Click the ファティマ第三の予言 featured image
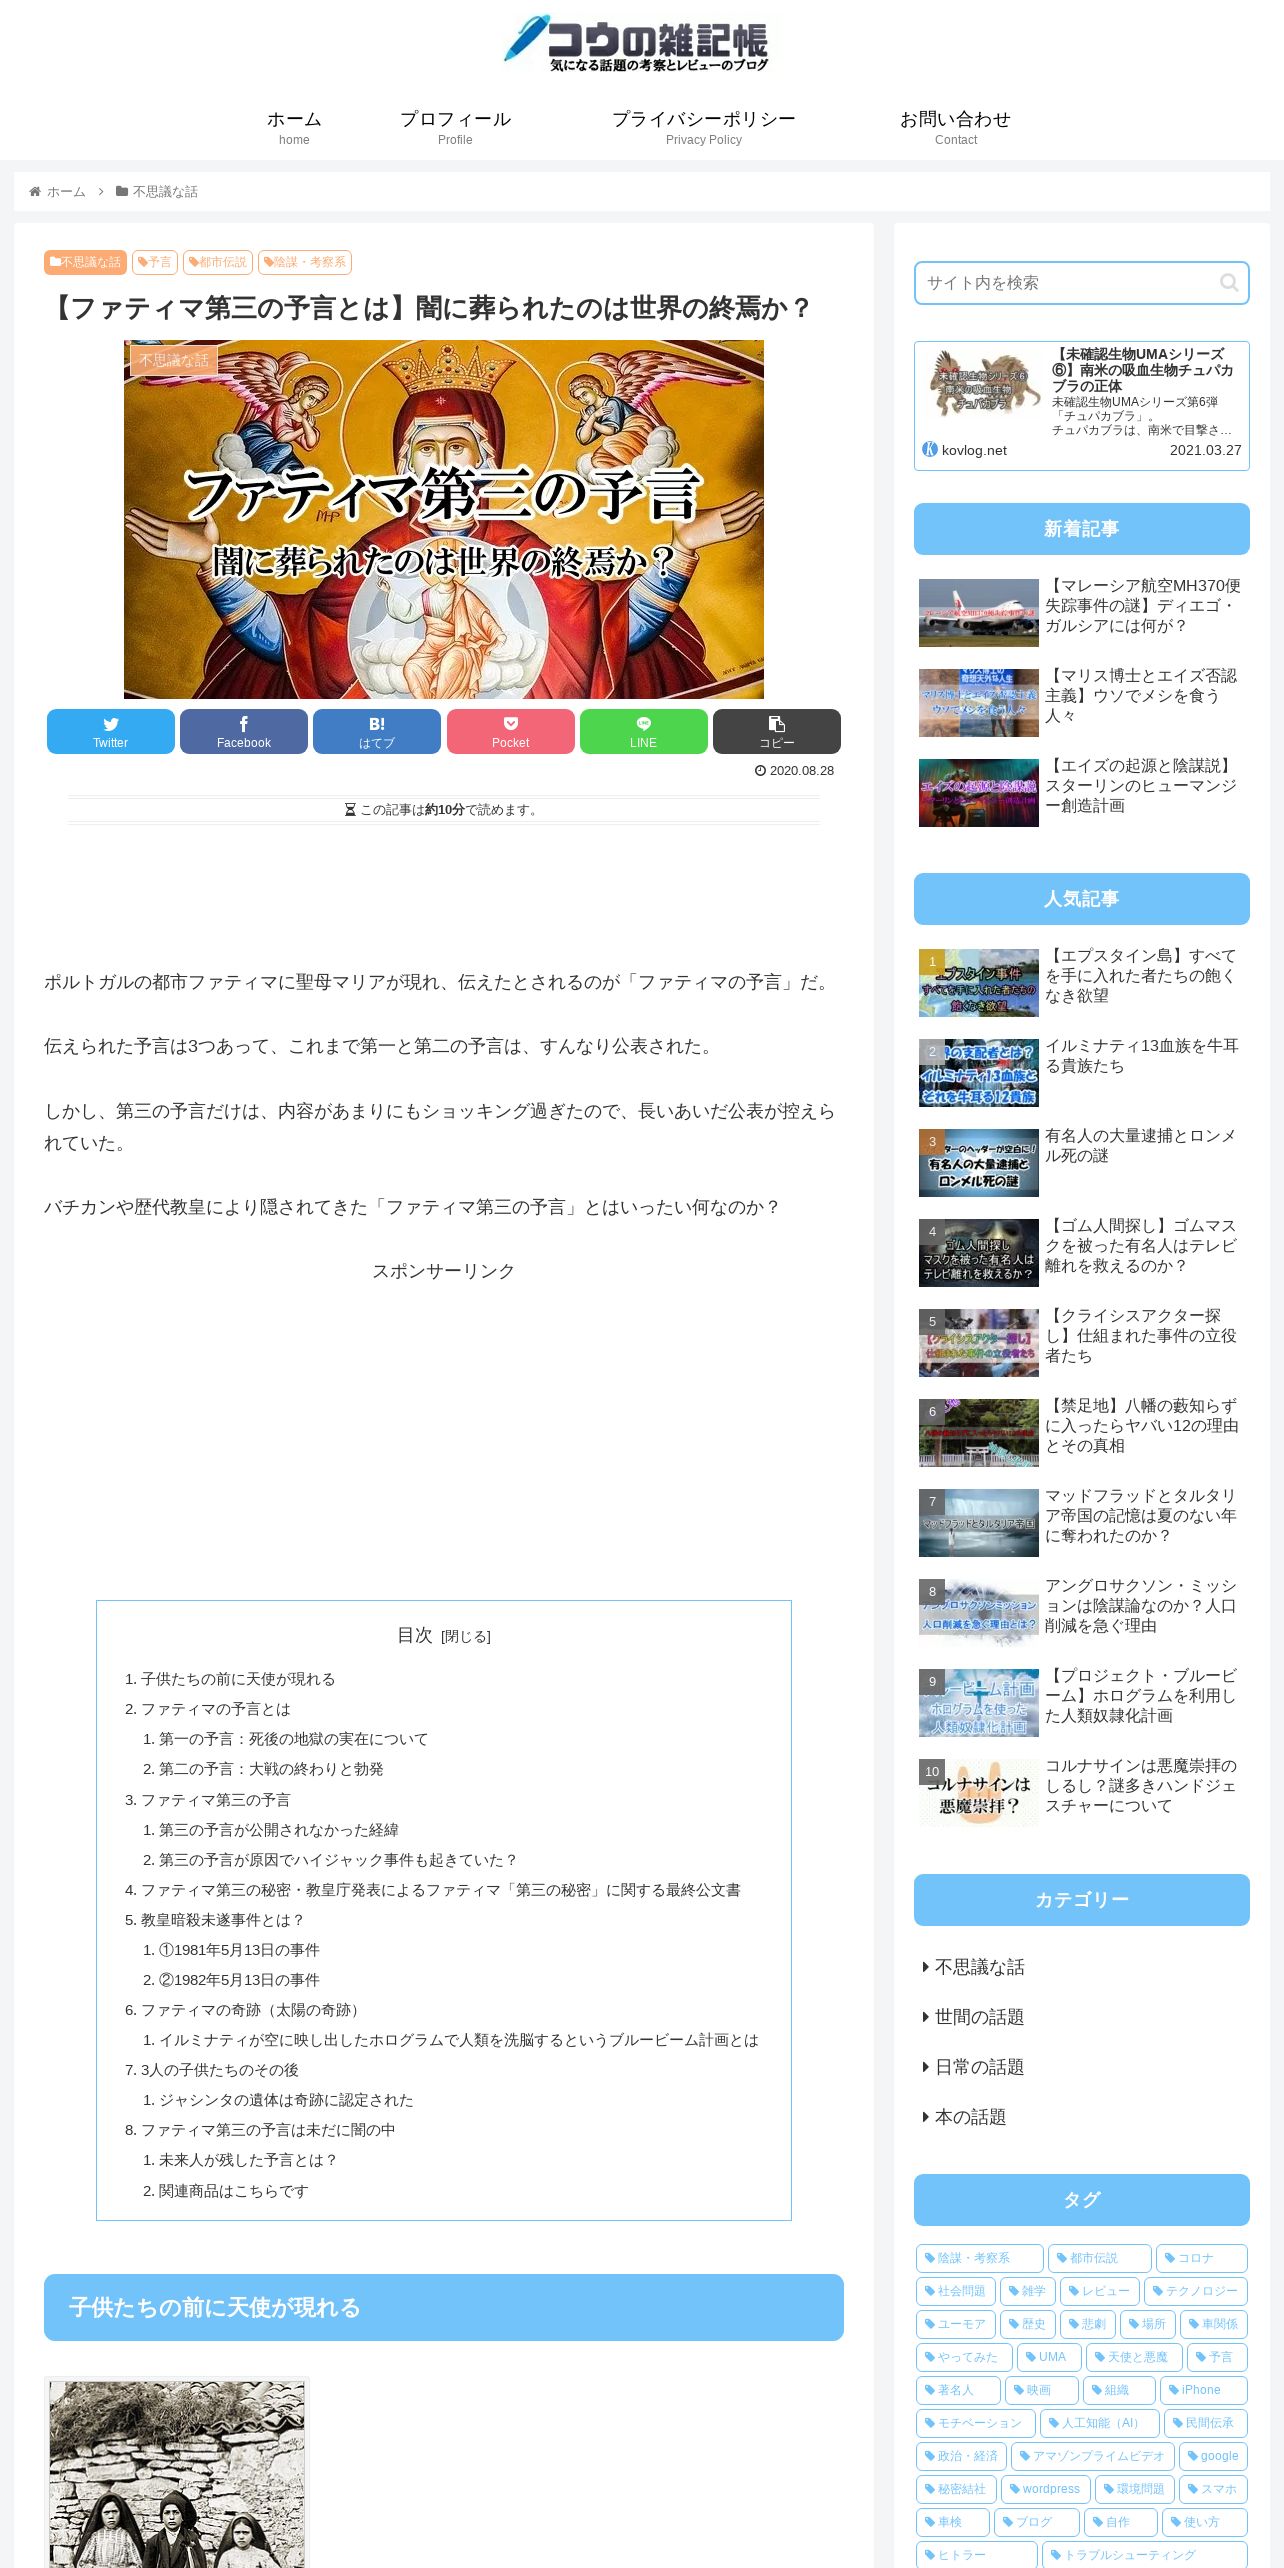Image resolution: width=1284 pixels, height=2568 pixels. 444,519
